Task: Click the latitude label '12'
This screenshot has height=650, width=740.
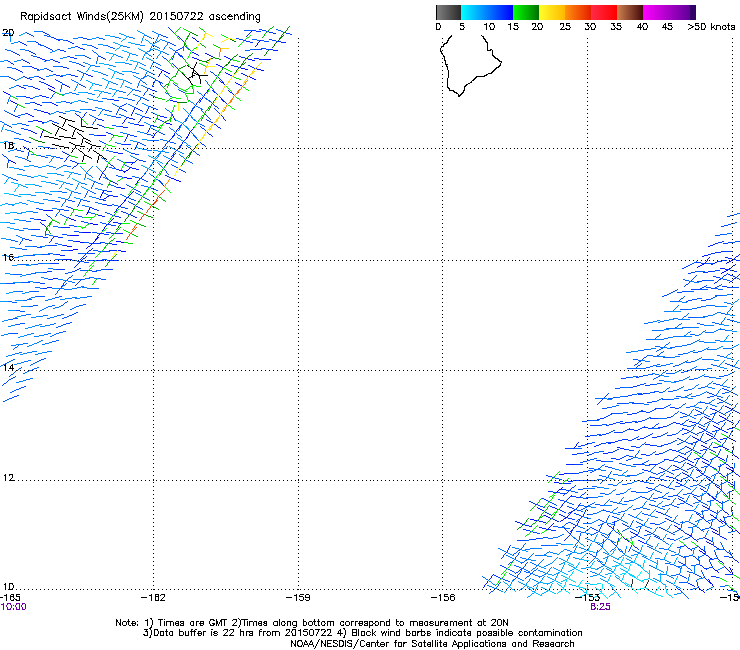Action: click(x=8, y=478)
